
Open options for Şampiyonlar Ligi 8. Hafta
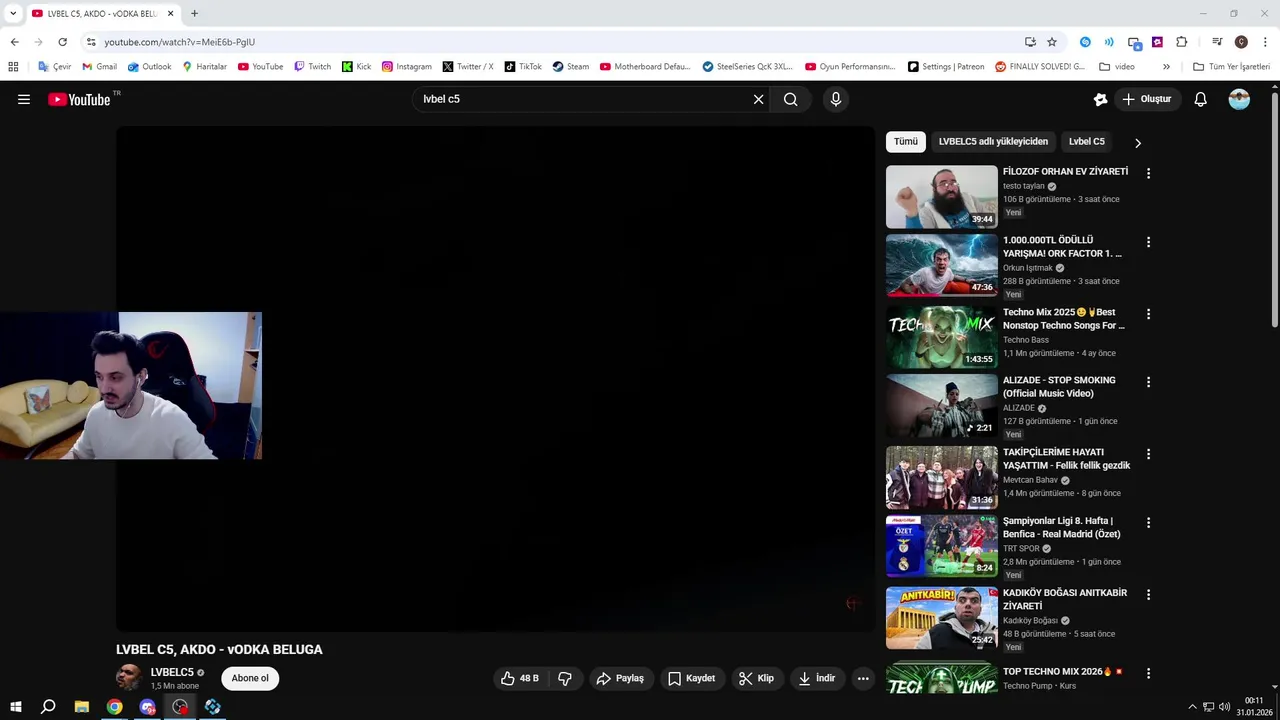[1148, 523]
